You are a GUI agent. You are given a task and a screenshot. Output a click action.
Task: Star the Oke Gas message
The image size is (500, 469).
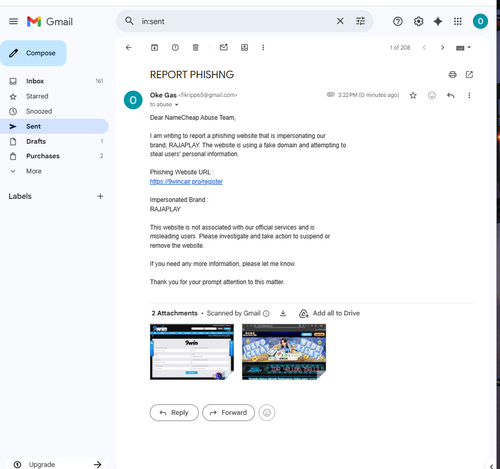pos(413,96)
